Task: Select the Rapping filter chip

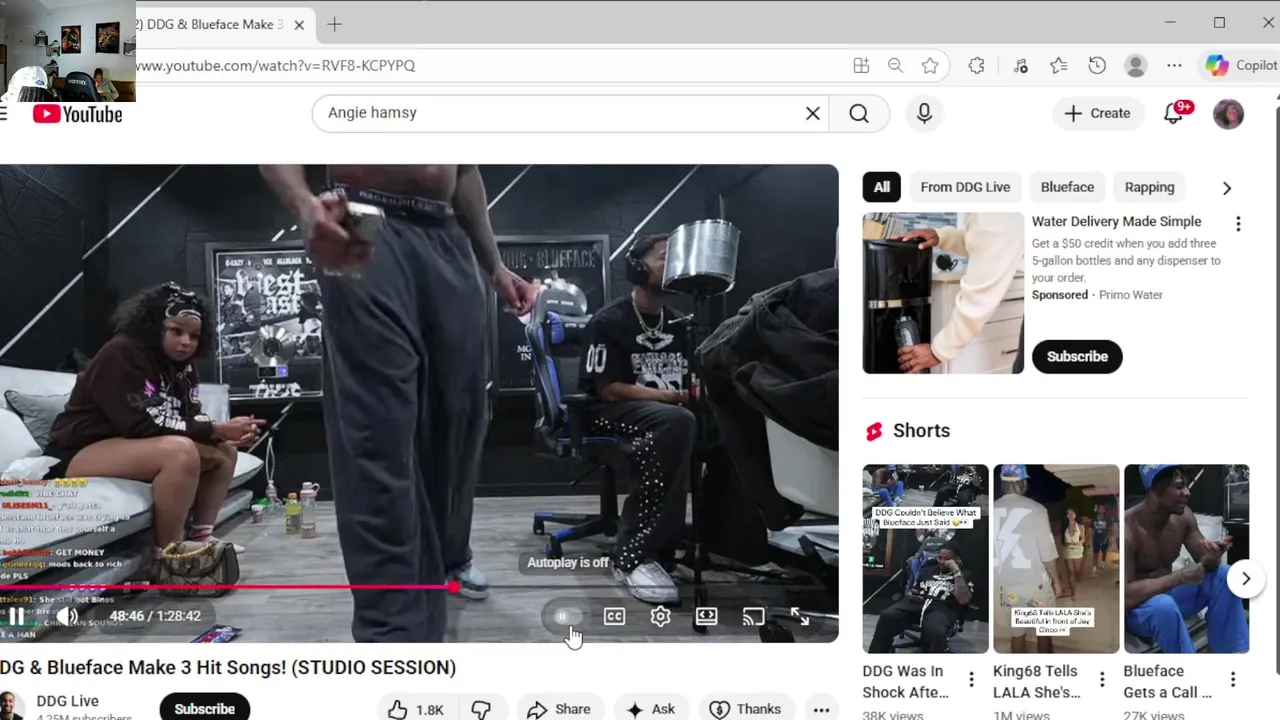Action: (x=1149, y=187)
